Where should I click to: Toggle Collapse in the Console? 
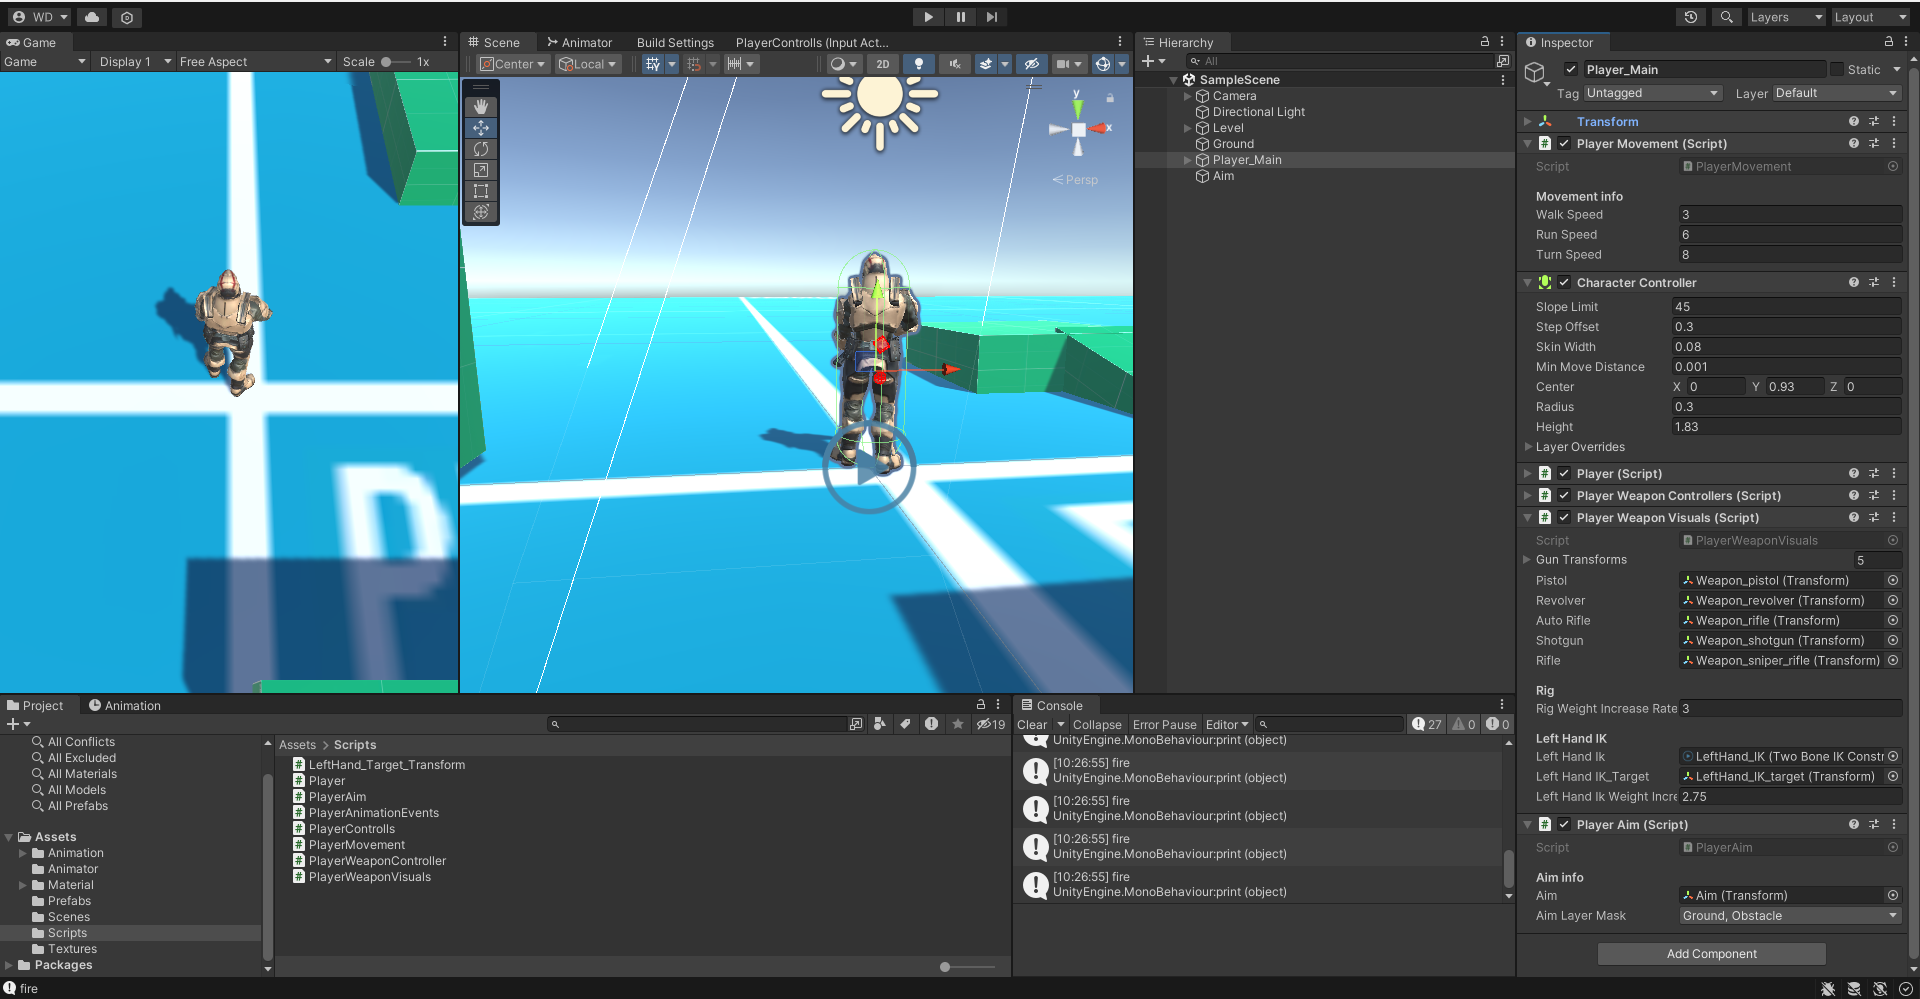(1097, 725)
